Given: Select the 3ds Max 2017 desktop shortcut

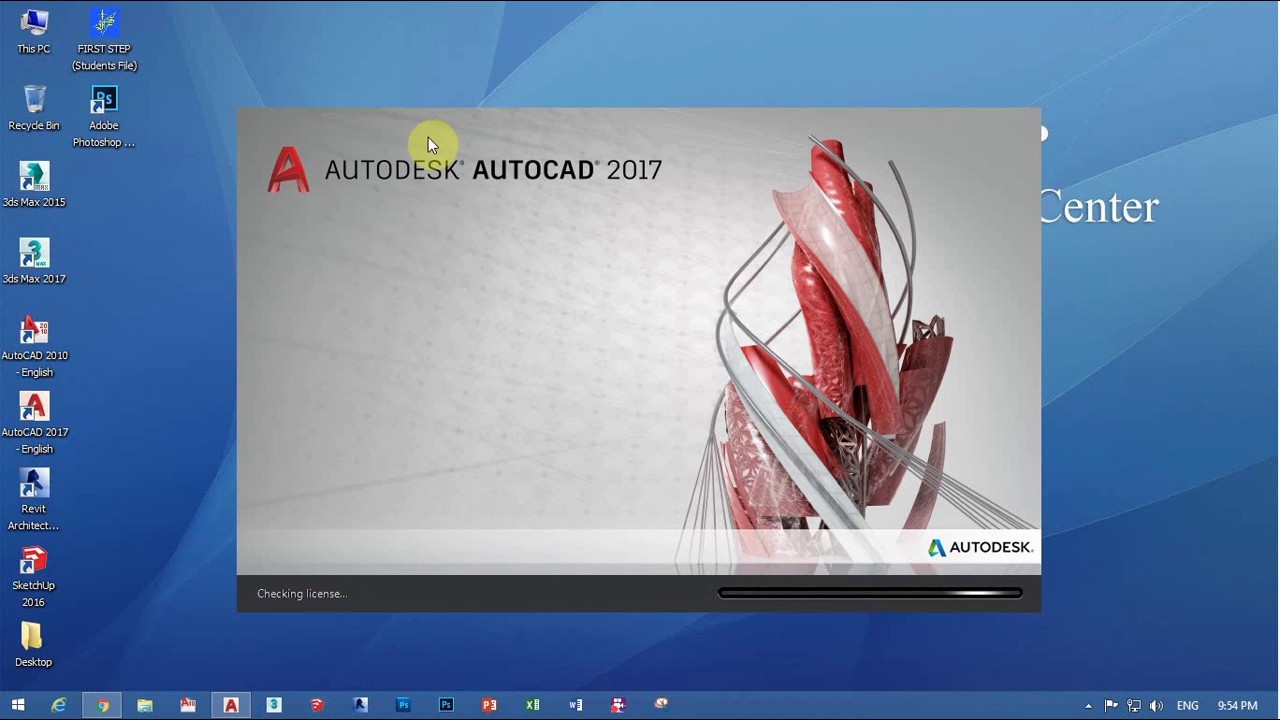Looking at the screenshot, I should pyautogui.click(x=34, y=262).
